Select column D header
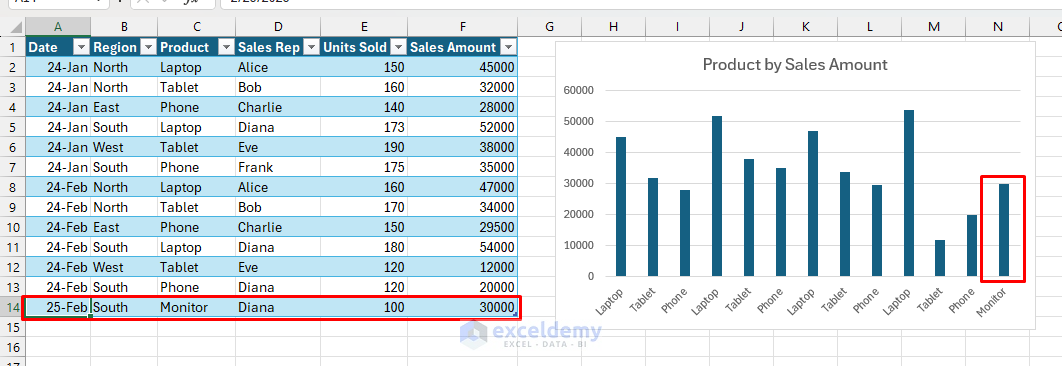Viewport: 1062px width, 366px height. (x=278, y=27)
